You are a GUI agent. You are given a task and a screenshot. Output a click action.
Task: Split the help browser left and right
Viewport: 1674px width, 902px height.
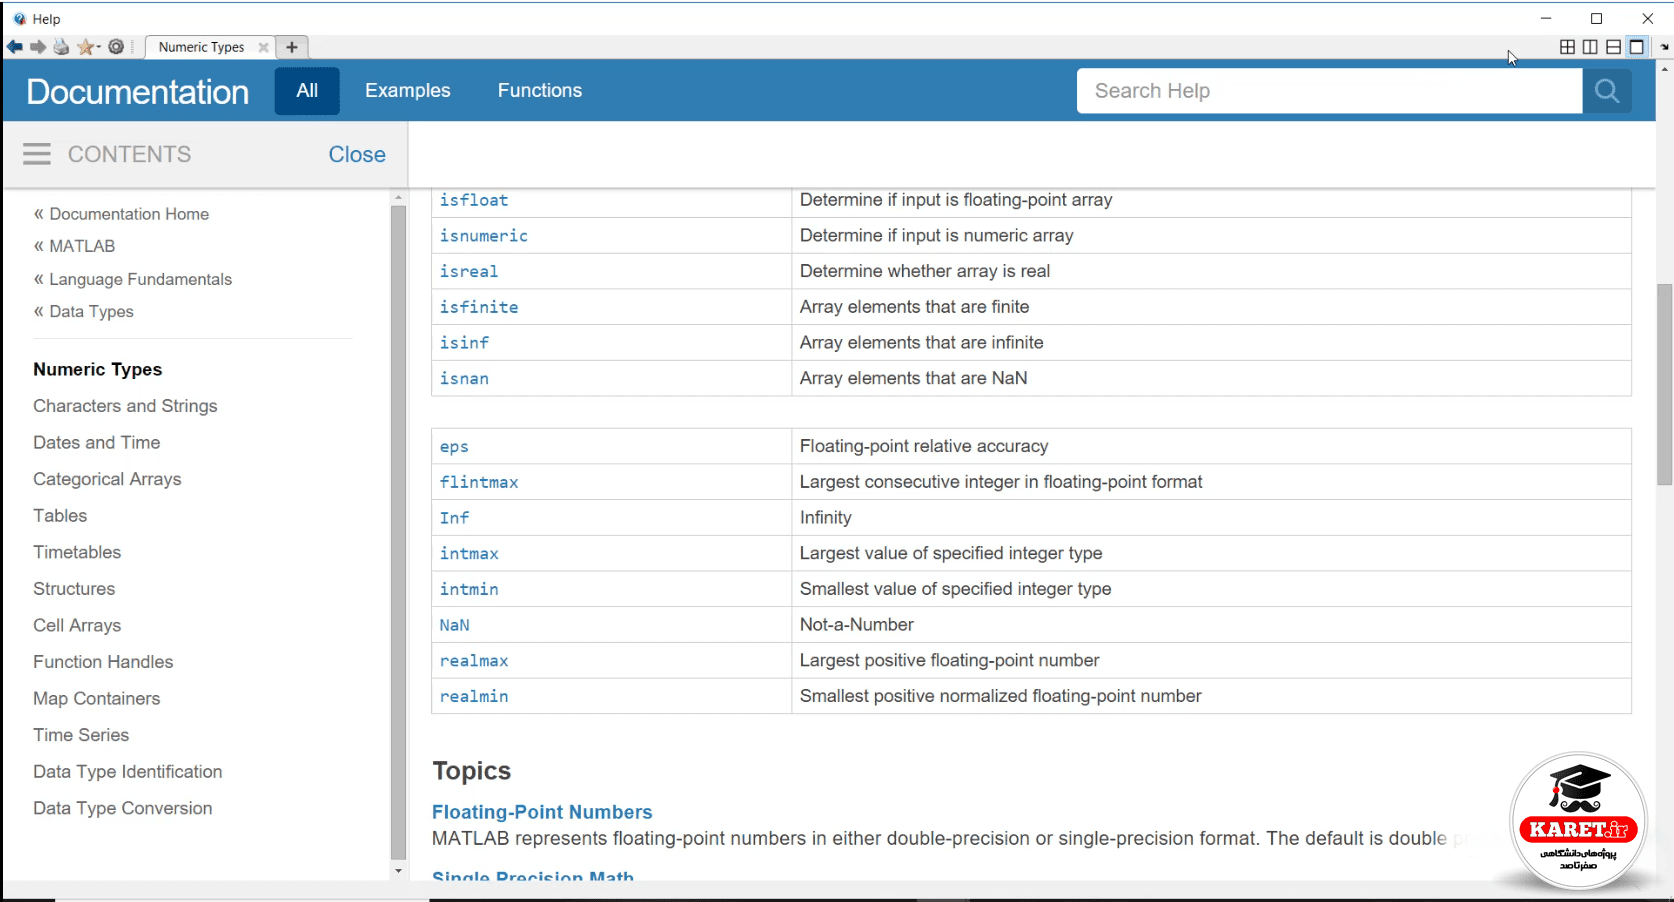[x=1590, y=47]
